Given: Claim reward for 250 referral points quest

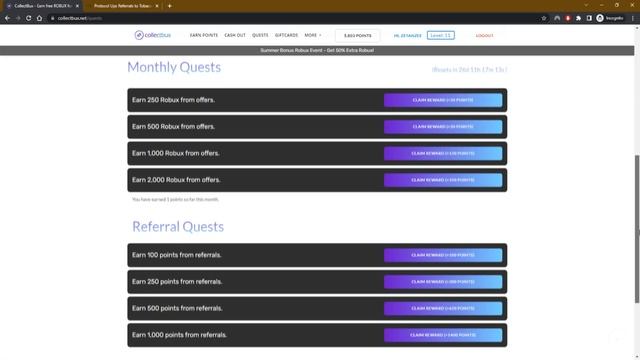Looking at the screenshot, I should (x=443, y=282).
